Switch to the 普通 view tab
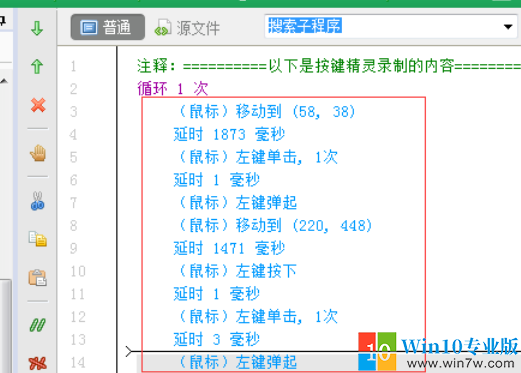The image size is (521, 373). point(108,27)
